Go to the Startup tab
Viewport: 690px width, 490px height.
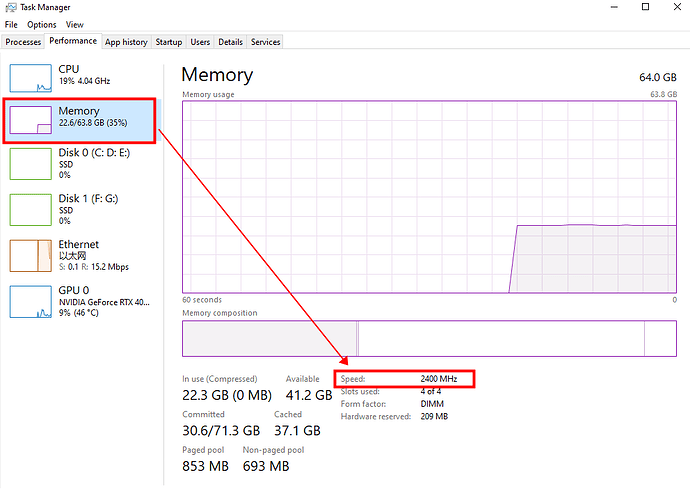point(169,42)
